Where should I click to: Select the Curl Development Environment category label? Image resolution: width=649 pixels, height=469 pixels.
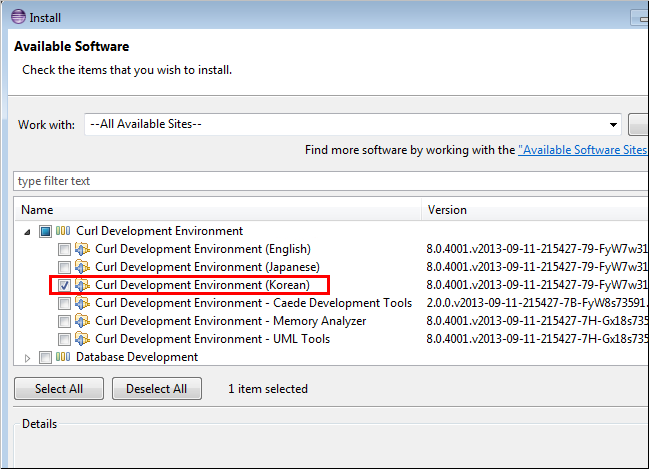[x=159, y=231]
